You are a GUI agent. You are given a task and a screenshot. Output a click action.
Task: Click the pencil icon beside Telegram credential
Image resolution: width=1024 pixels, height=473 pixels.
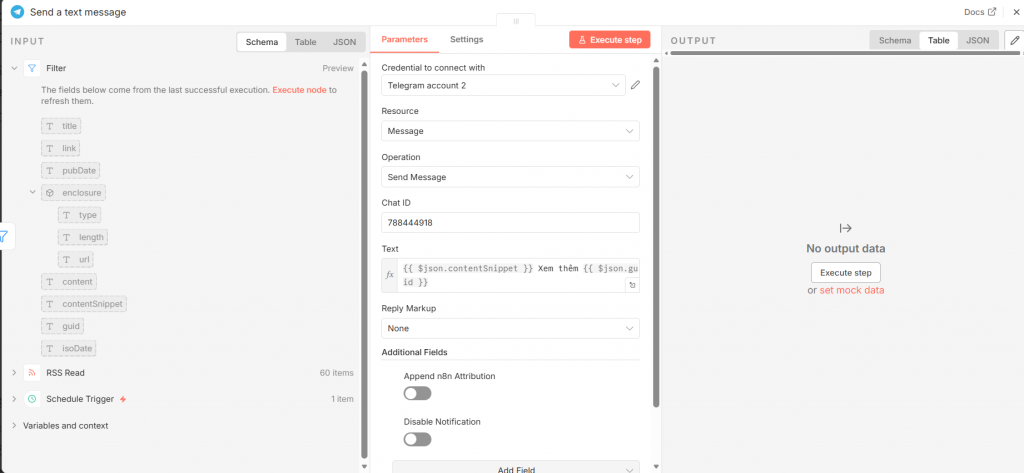coord(635,85)
